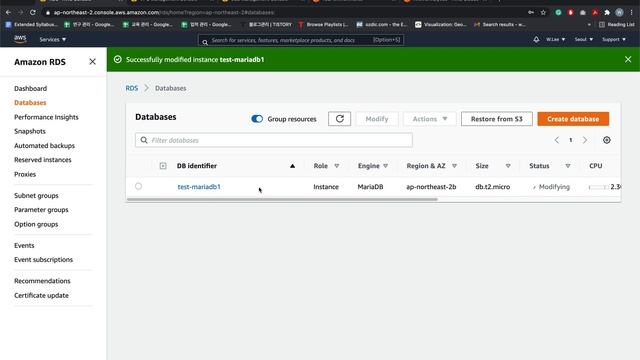Sort table by Status column

coord(567,166)
